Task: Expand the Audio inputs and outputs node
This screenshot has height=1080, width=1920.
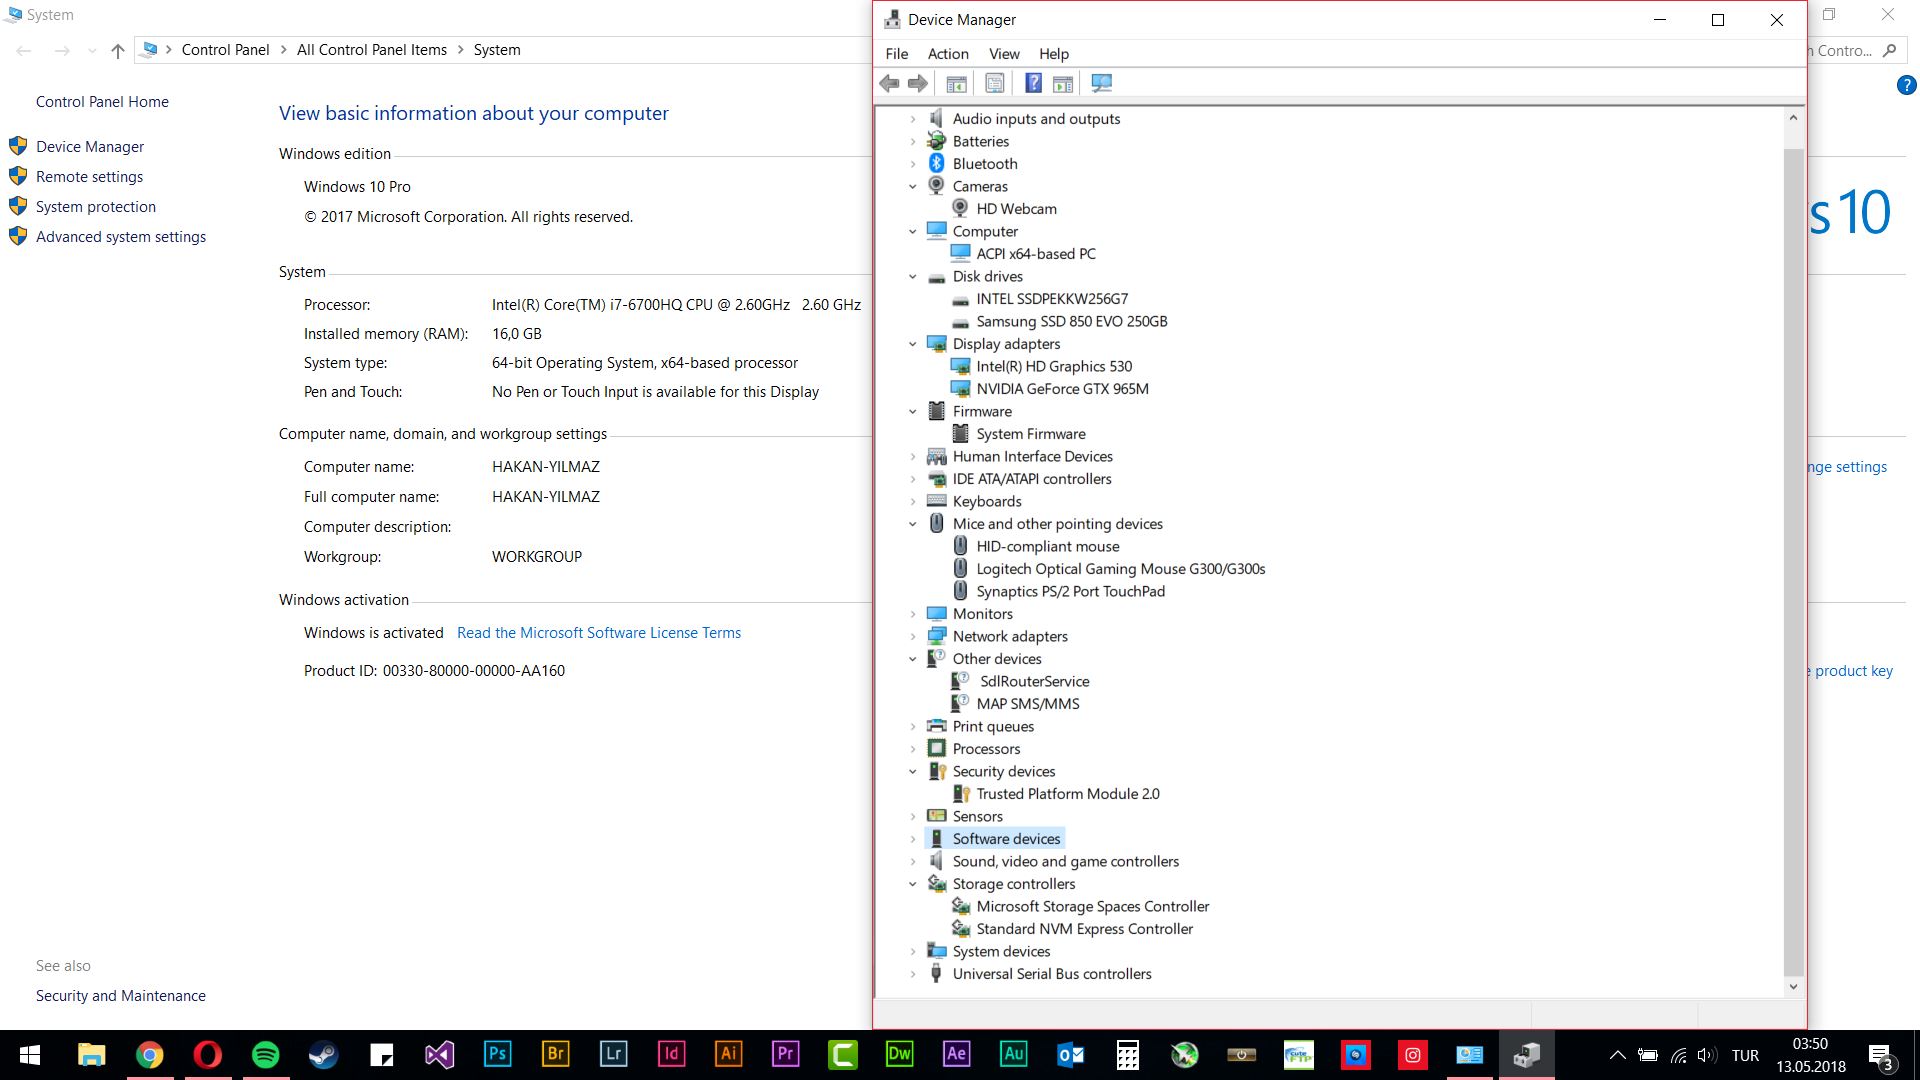Action: (912, 119)
